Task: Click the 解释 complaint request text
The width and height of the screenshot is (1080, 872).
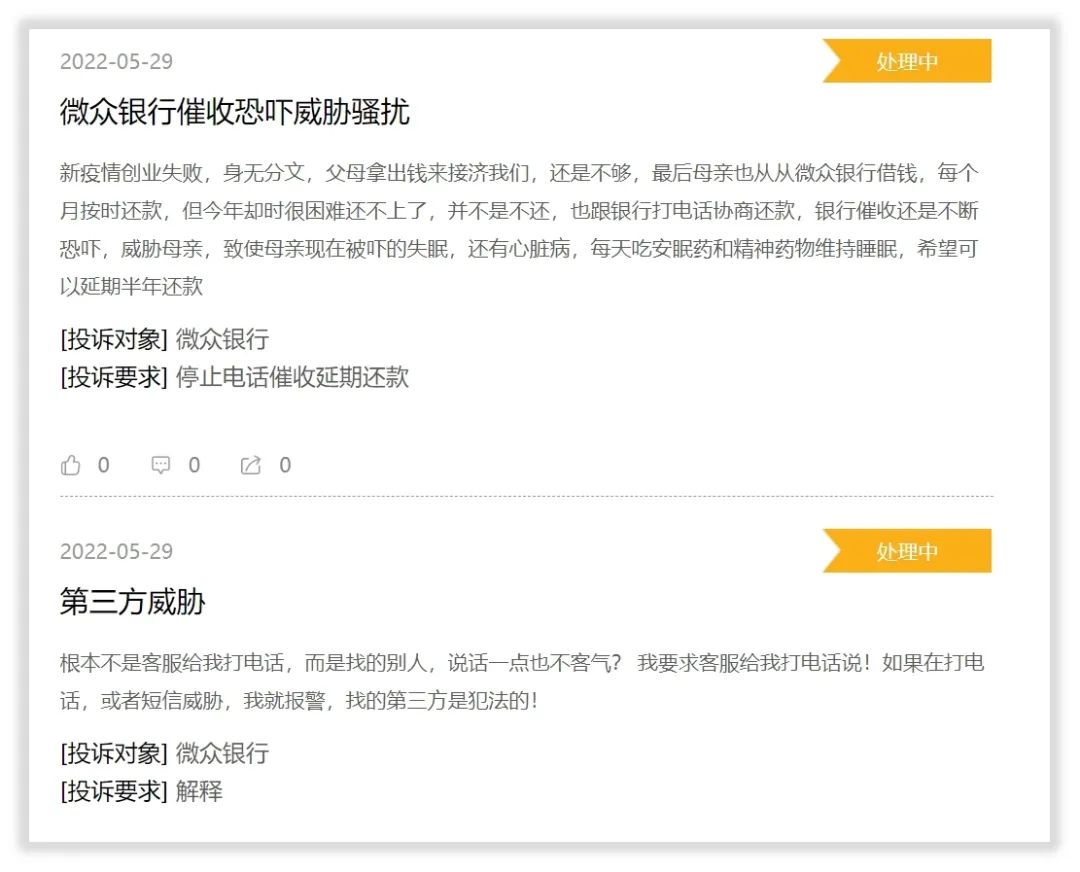Action: coord(199,791)
